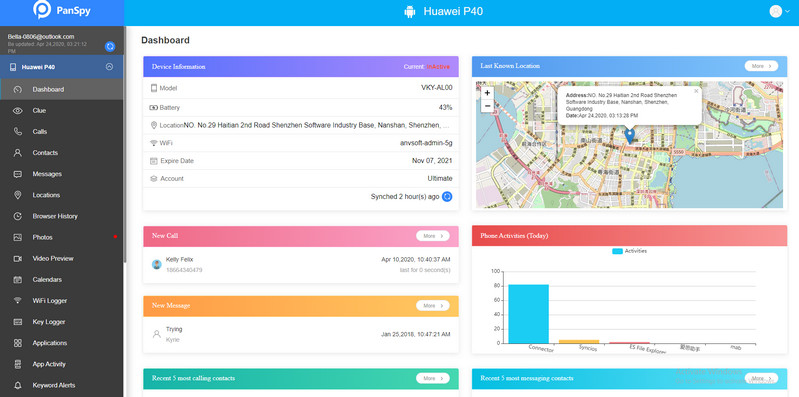Refresh account data with the sidebar sync icon
The height and width of the screenshot is (397, 799).
110,46
